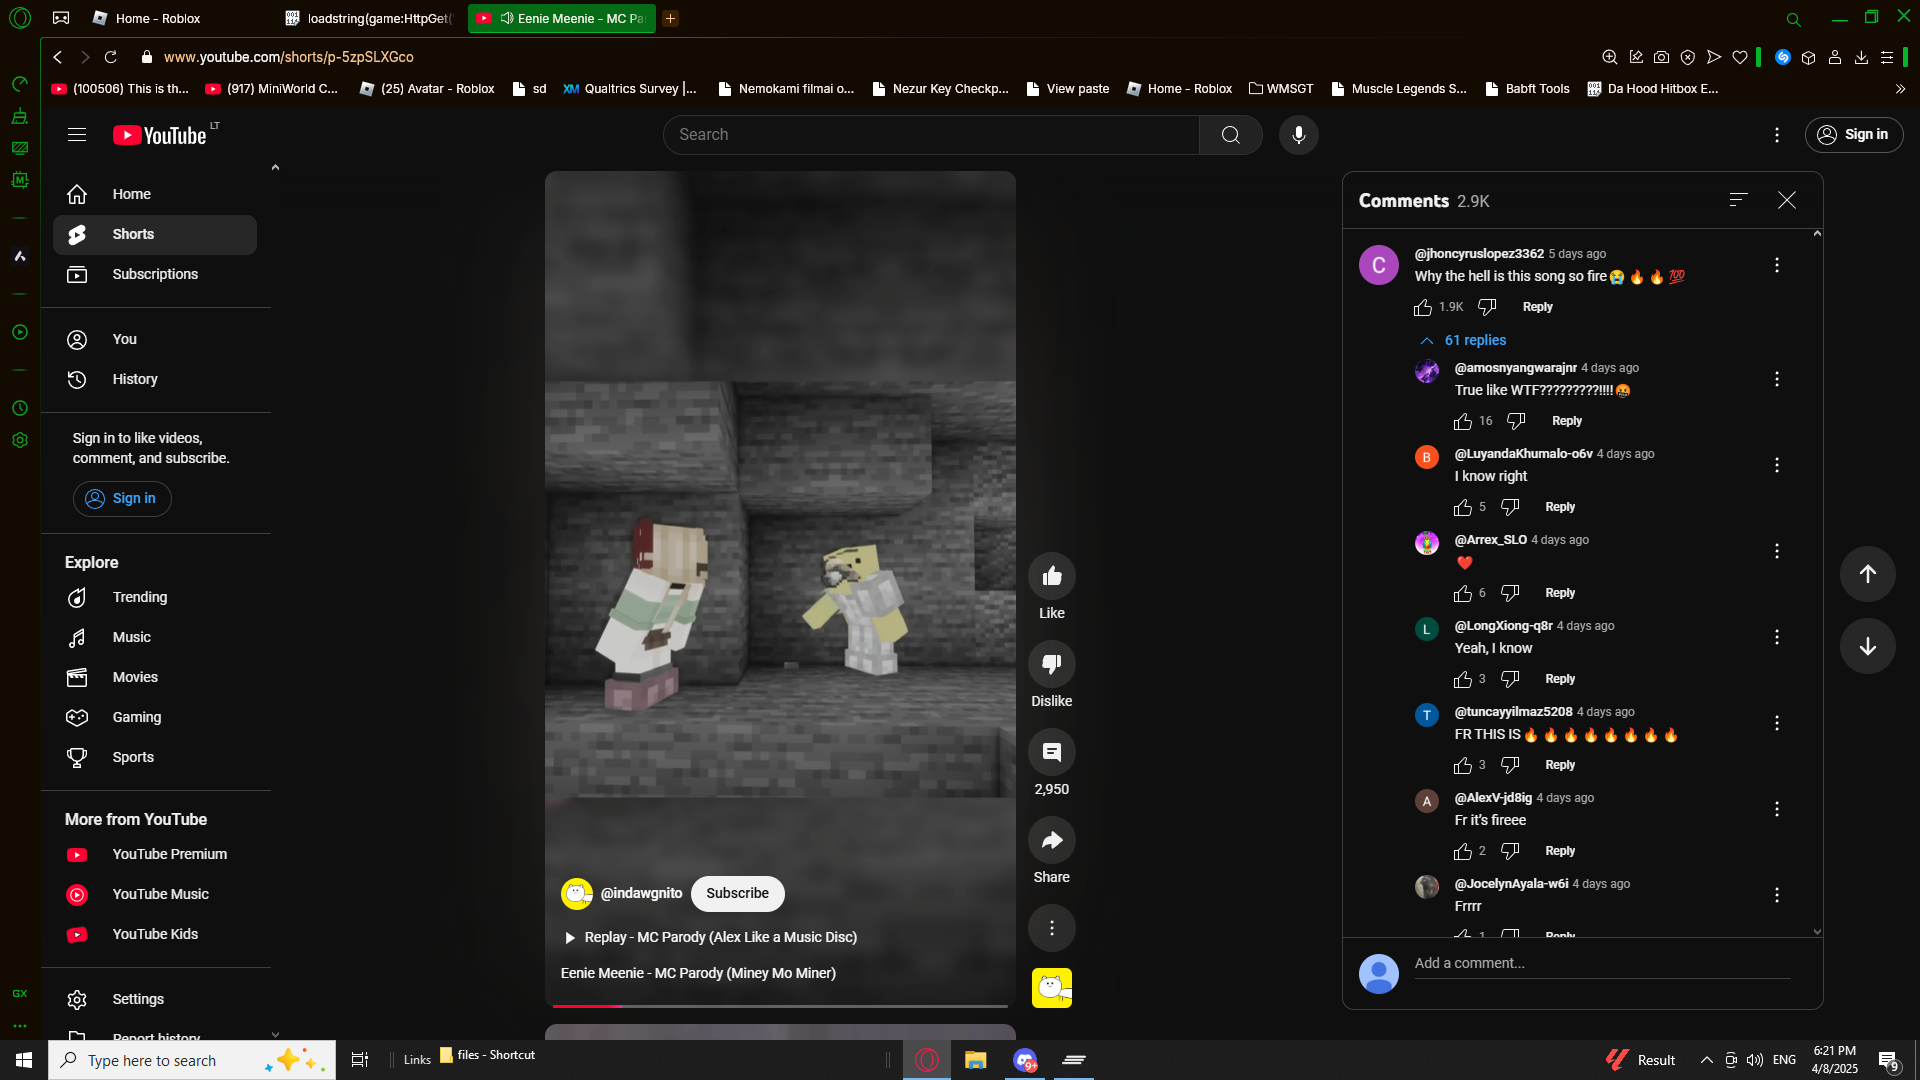The image size is (1920, 1080).
Task: Dislike the comment by @amosnyangwarajnr
Action: coord(1516,421)
